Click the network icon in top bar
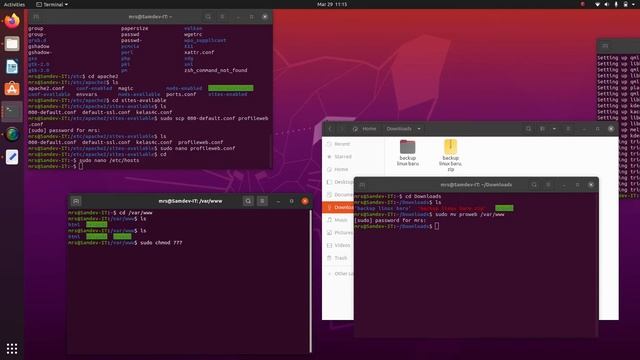This screenshot has width=640, height=360. tap(597, 4)
